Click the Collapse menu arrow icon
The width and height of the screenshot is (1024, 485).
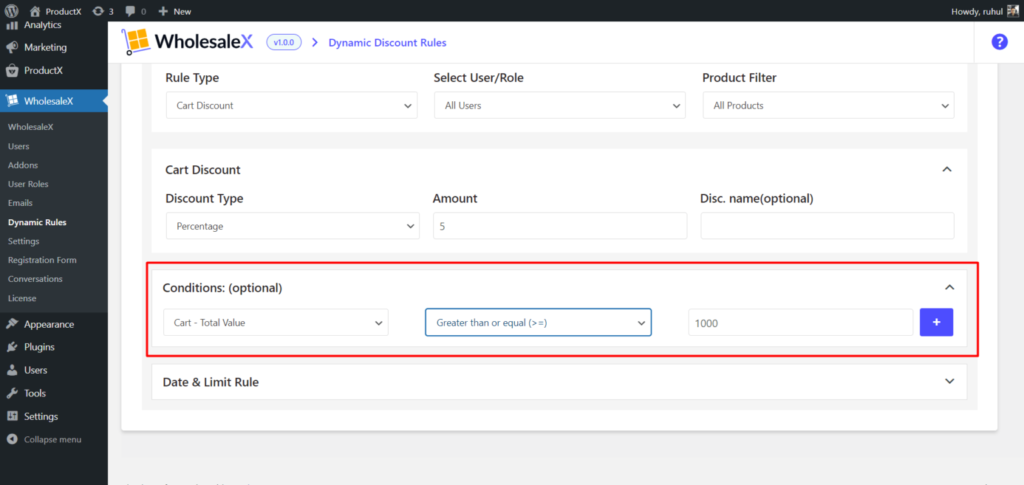(11, 440)
